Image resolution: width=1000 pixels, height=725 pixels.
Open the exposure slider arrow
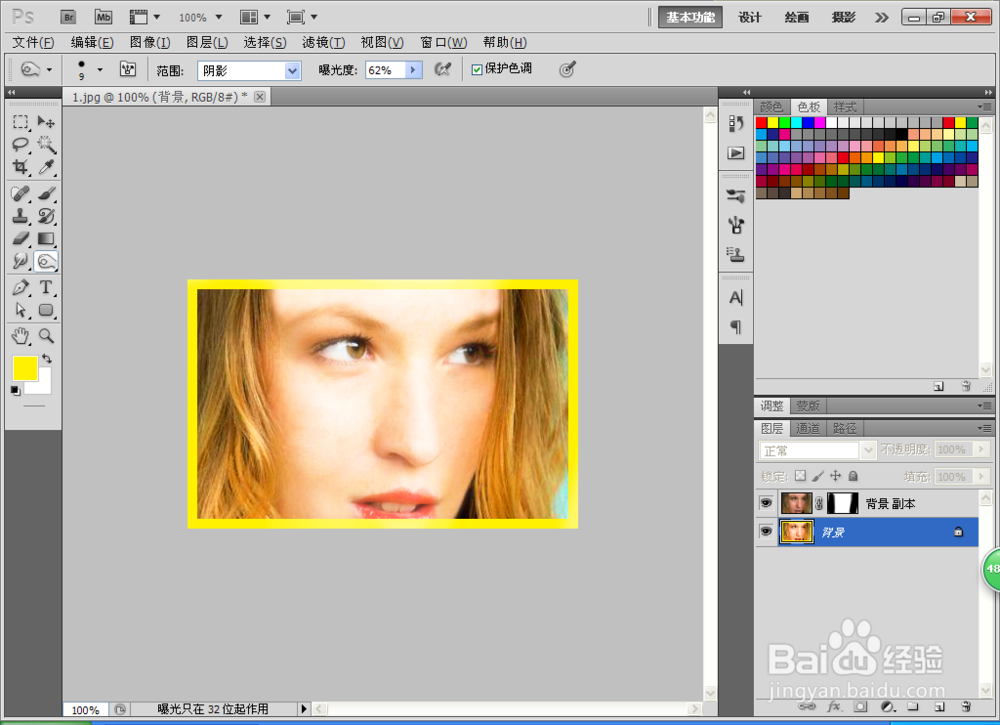click(x=413, y=70)
